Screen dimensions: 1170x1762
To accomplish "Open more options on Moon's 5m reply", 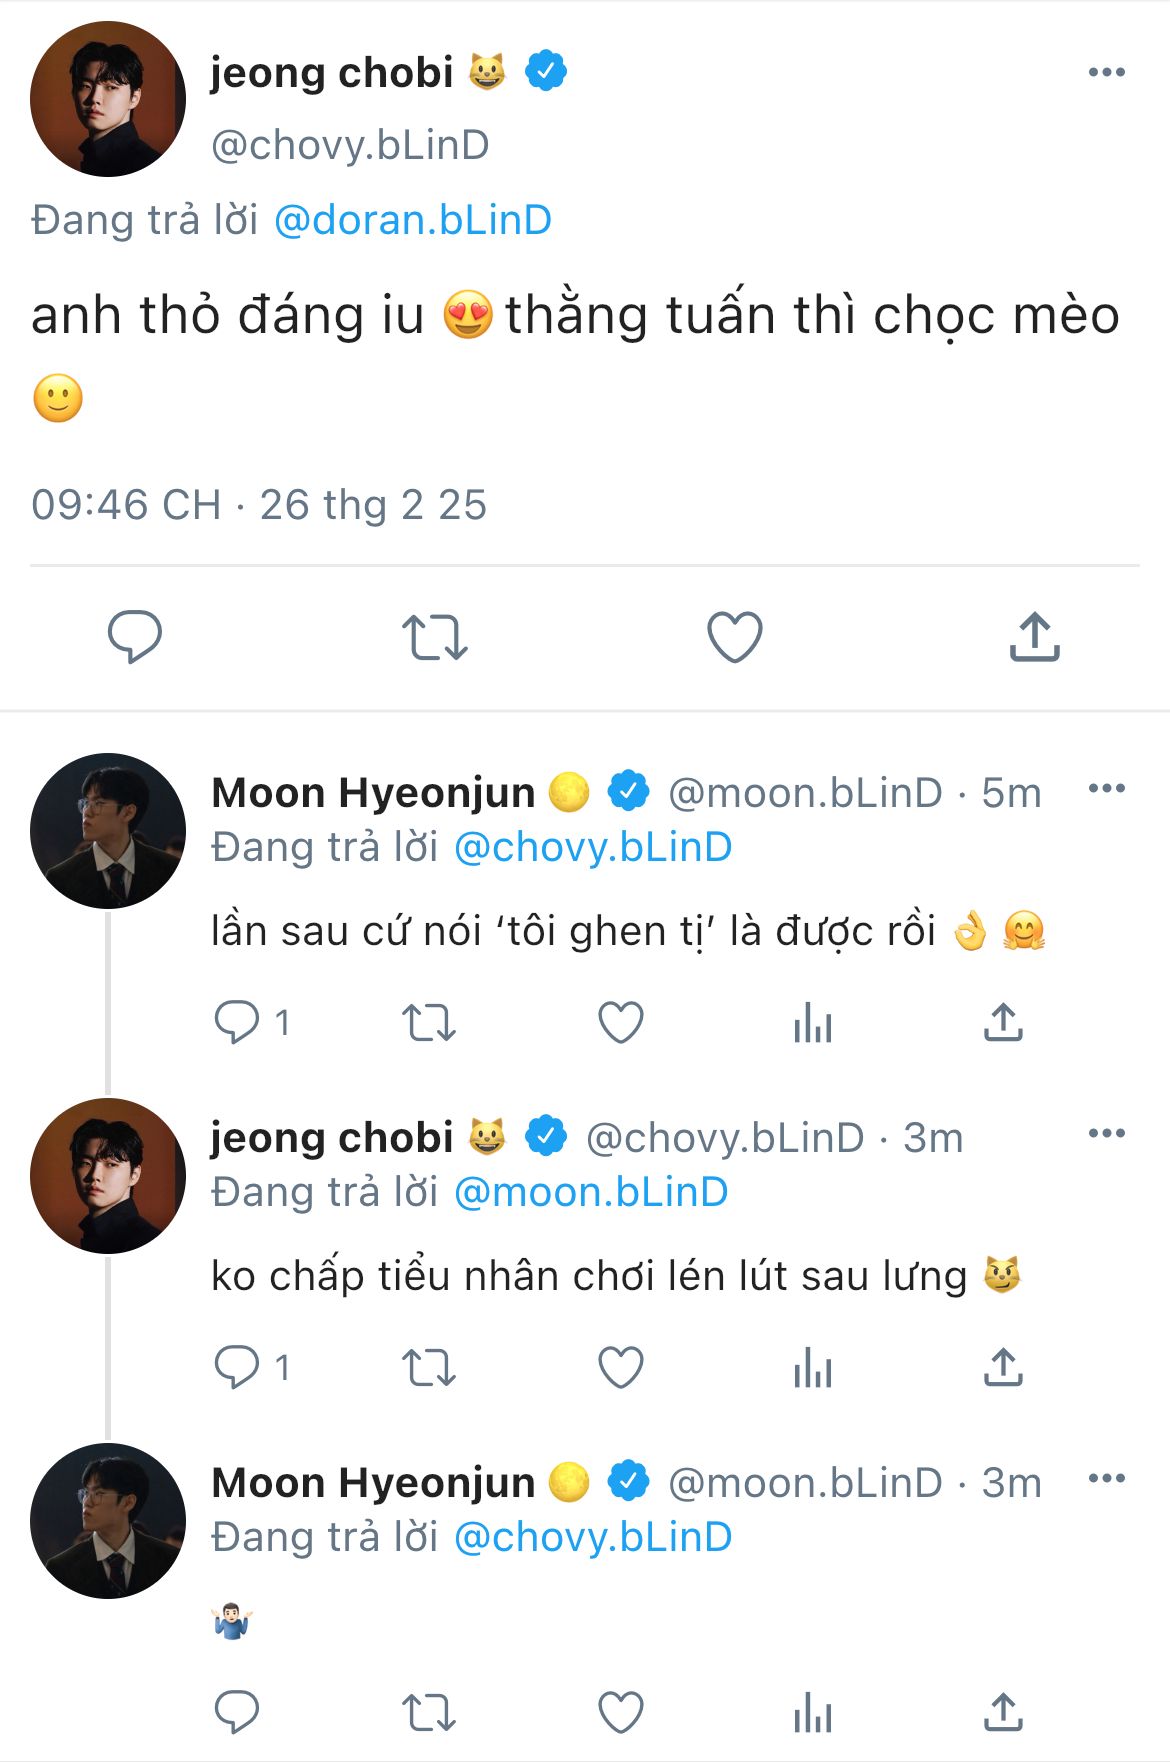I will point(1106,788).
